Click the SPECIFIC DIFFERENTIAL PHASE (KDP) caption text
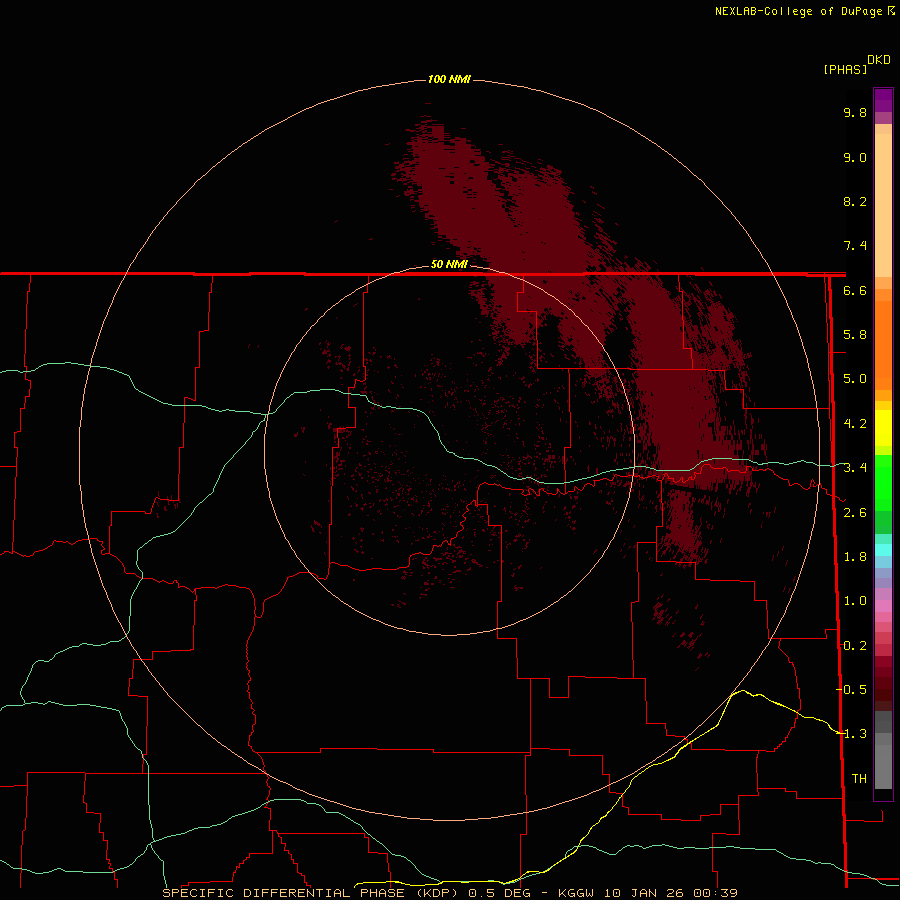Screen dimensions: 900x900 tap(310, 893)
